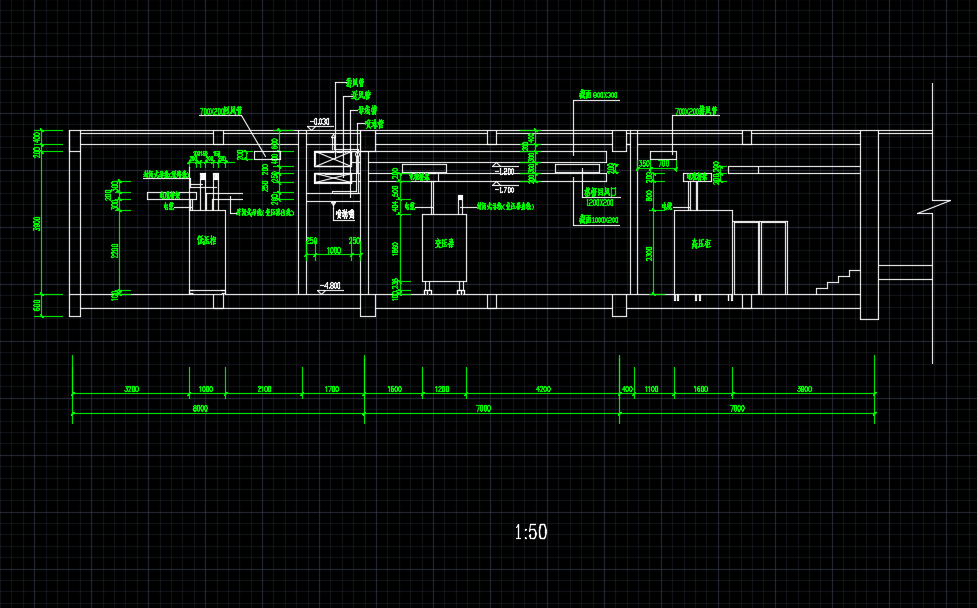Click the 1200X200 return air label

pyautogui.click(x=599, y=202)
